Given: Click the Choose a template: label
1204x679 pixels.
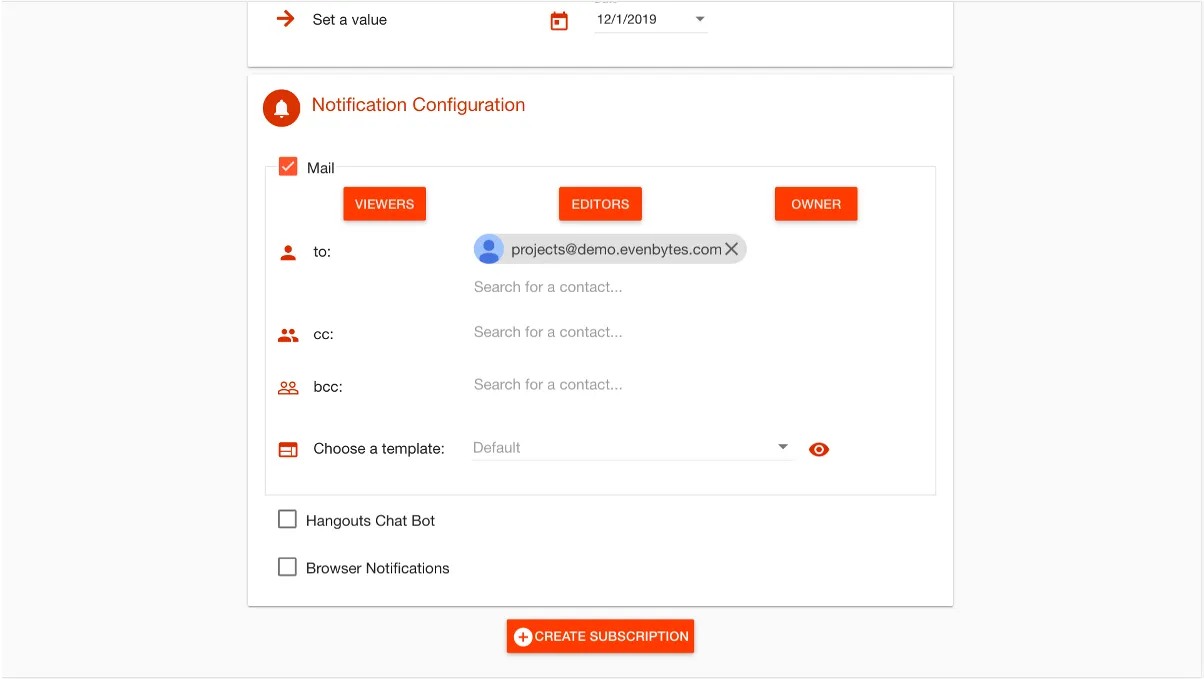Looking at the screenshot, I should pos(379,449).
